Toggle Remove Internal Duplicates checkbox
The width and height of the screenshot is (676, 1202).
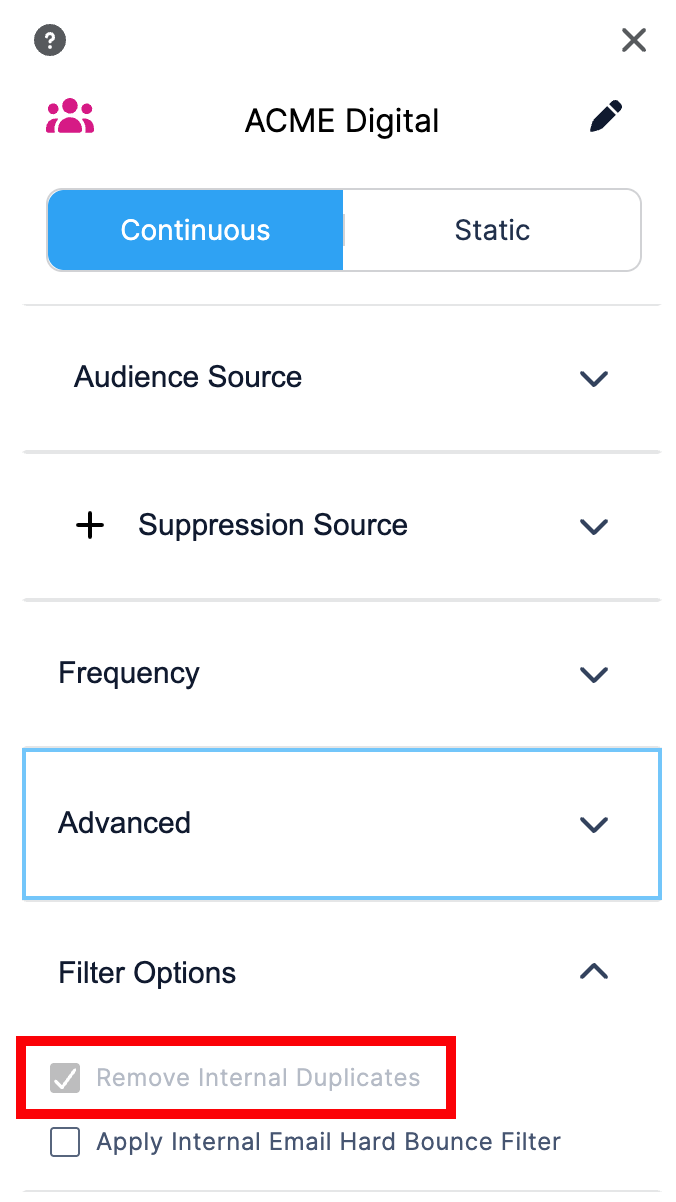point(65,1078)
